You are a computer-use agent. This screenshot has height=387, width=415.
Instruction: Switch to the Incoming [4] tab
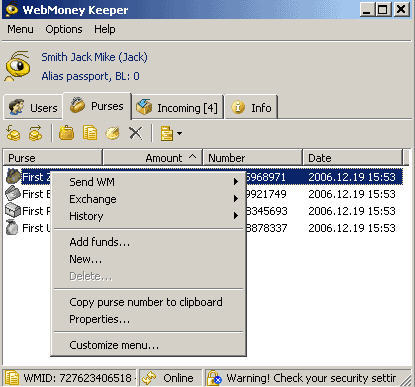pyautogui.click(x=178, y=107)
